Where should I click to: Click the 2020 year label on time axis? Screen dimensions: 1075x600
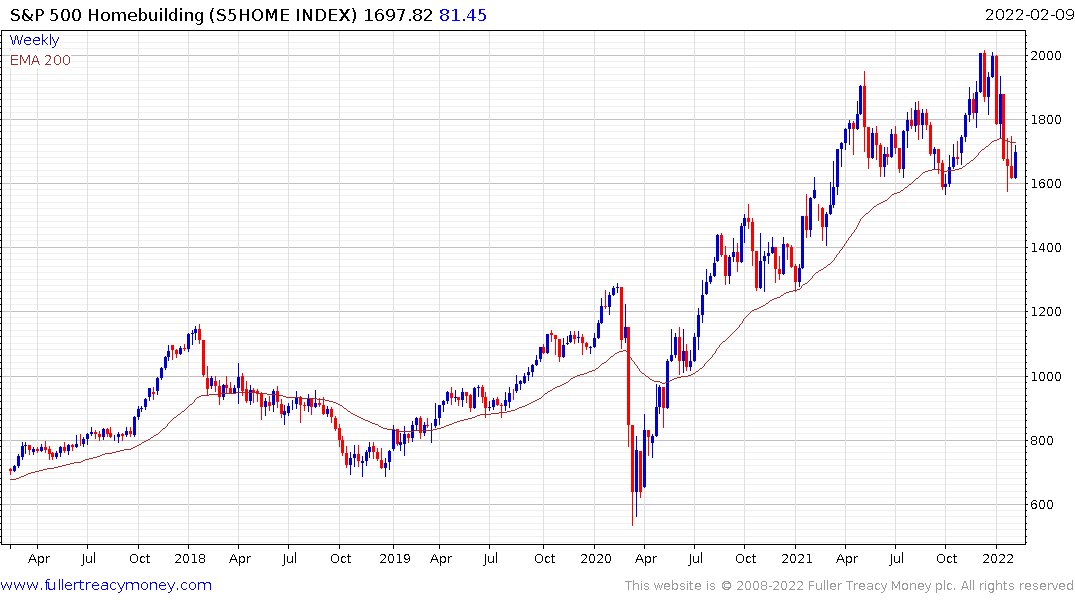coord(595,558)
